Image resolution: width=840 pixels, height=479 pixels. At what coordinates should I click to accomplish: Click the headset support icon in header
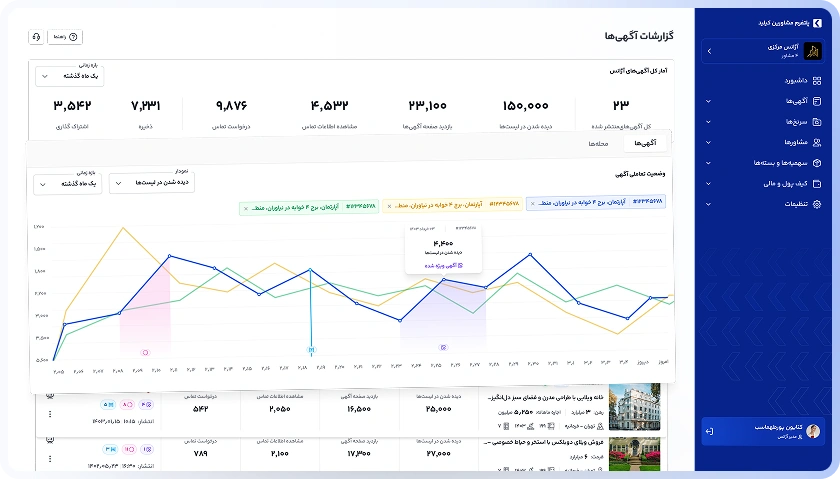37,37
